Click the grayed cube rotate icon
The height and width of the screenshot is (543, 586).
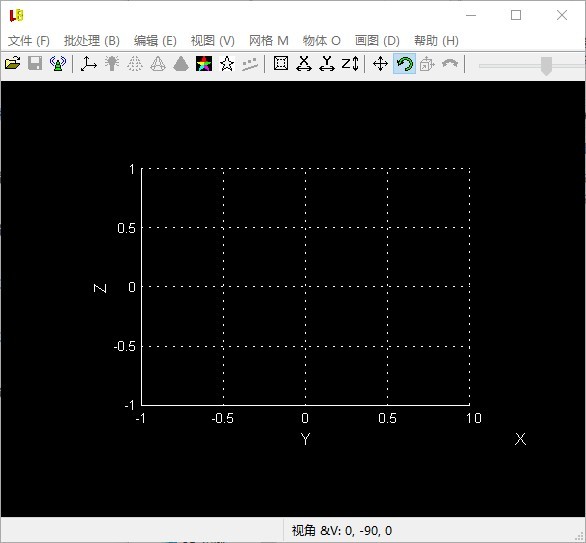click(427, 64)
